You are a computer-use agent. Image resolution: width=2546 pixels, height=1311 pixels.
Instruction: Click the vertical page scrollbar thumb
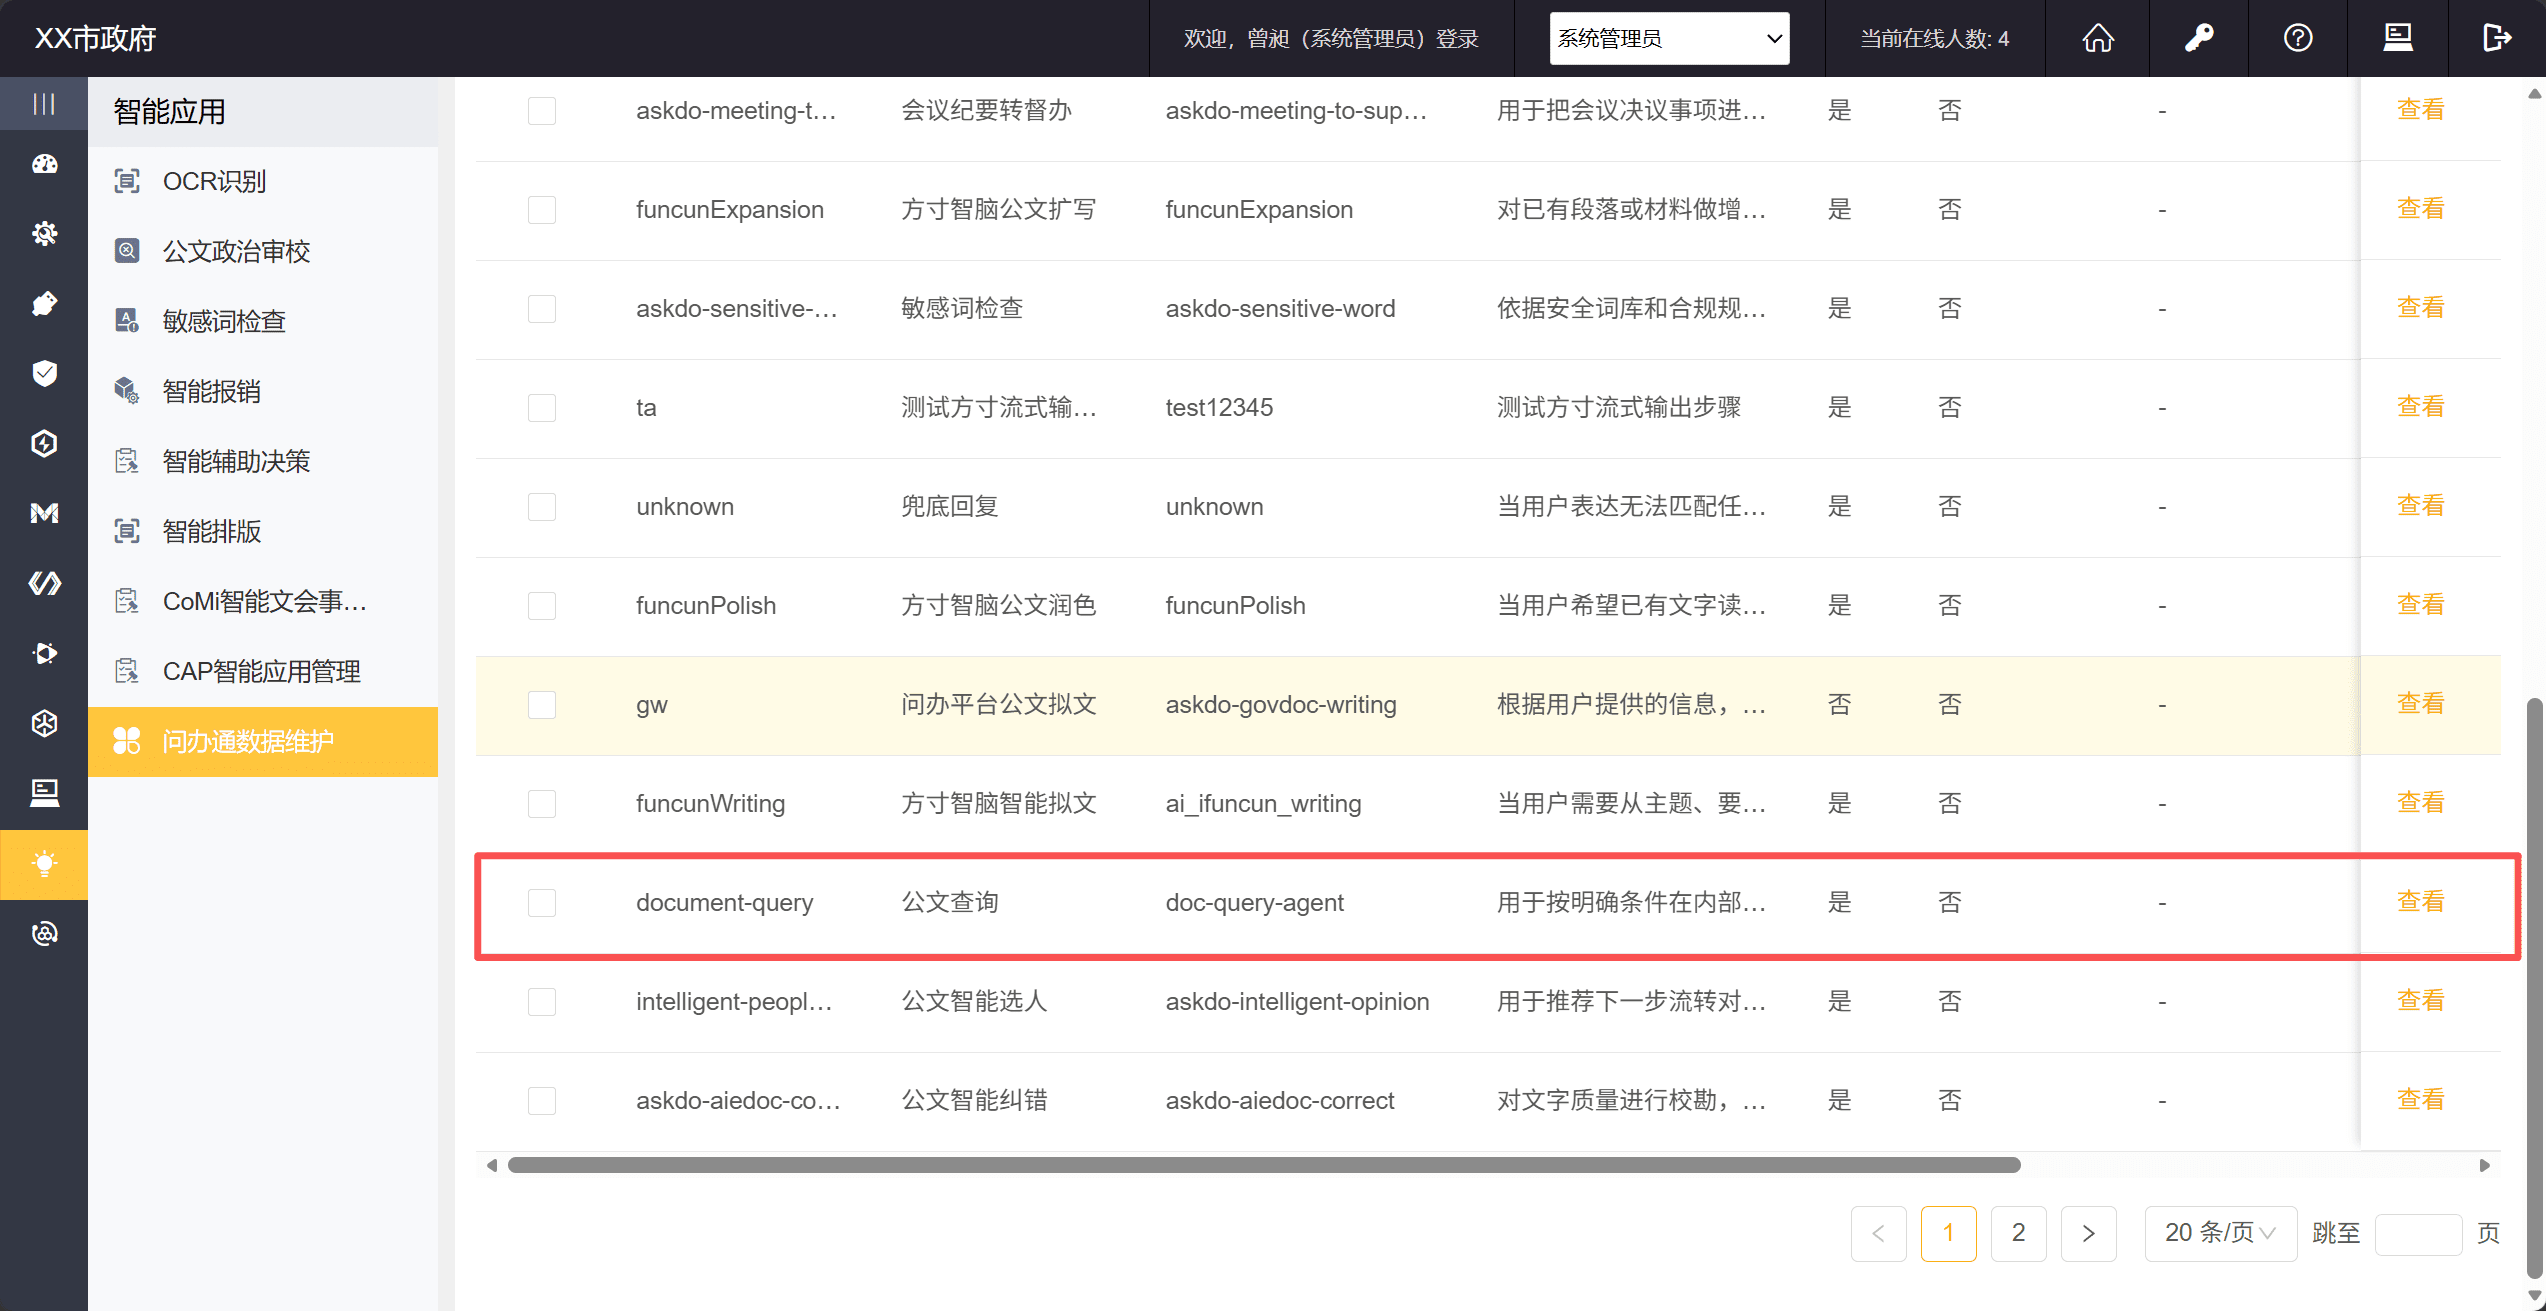tap(2534, 988)
